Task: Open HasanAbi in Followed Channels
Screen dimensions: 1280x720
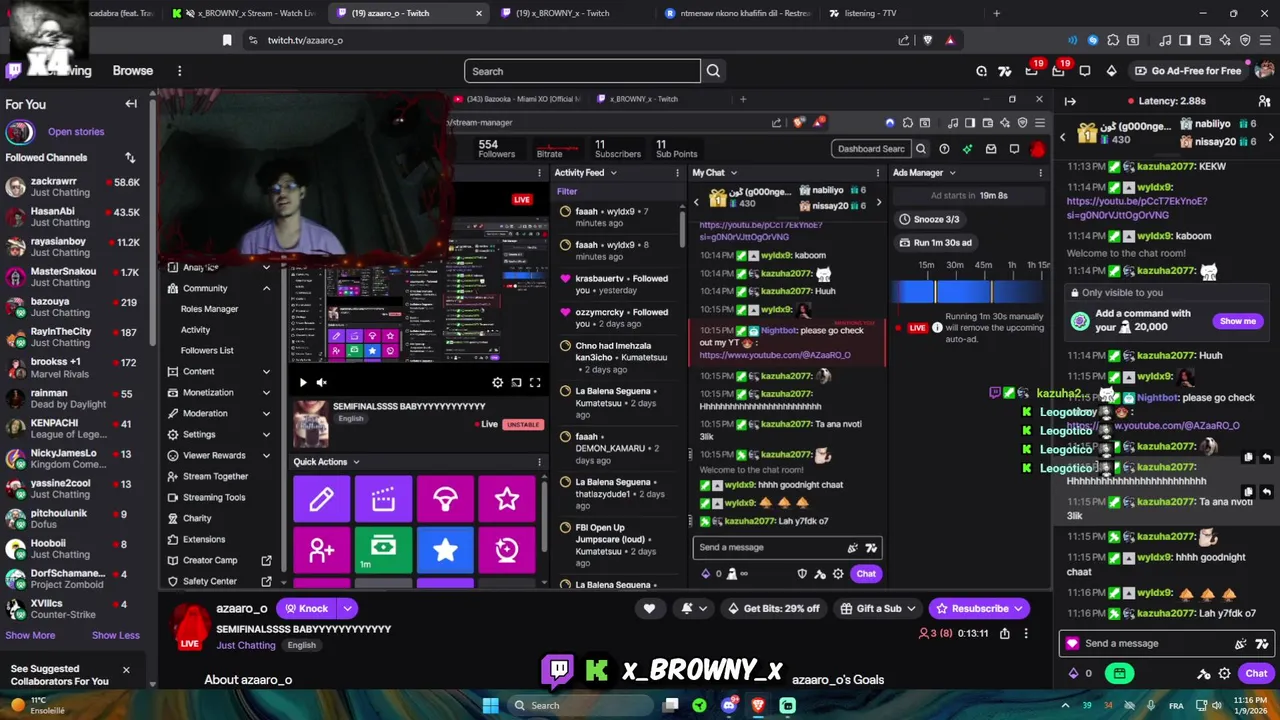Action: tap(72, 217)
